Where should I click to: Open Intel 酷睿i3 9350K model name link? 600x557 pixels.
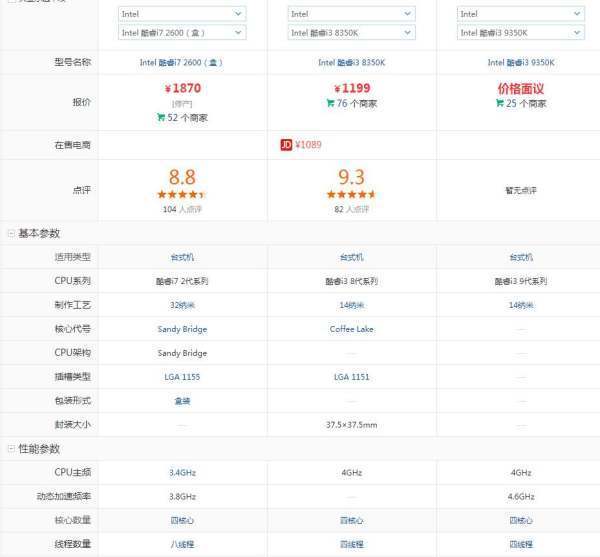tap(521, 62)
